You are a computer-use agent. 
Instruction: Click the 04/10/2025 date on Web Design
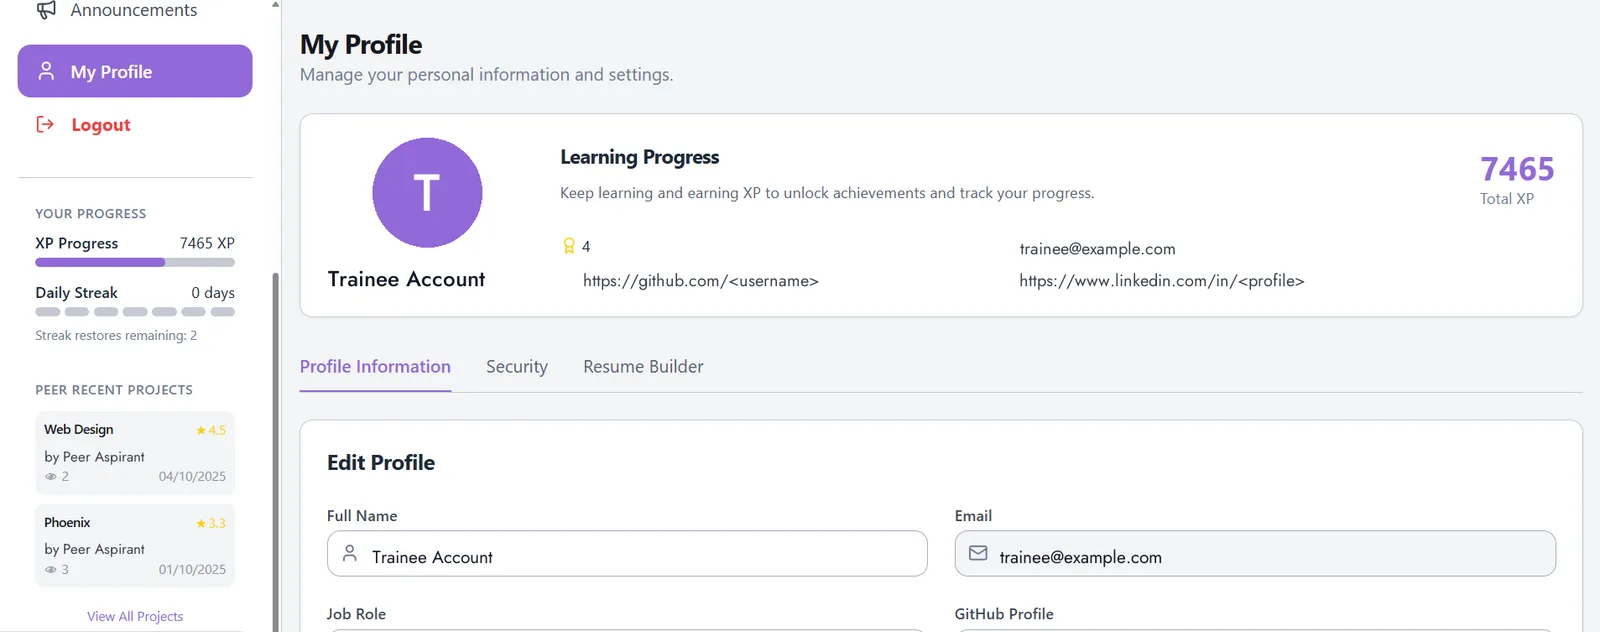(192, 476)
